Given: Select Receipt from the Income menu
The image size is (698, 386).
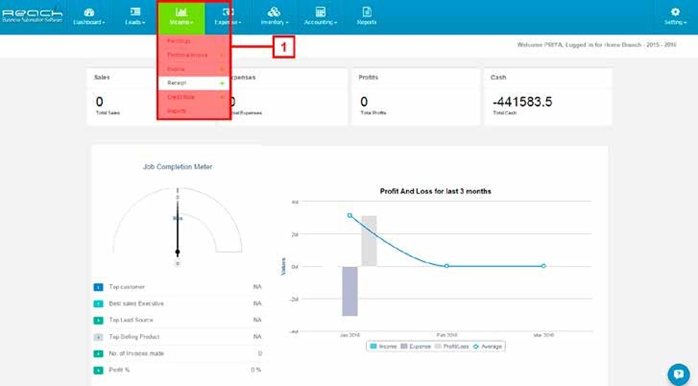Looking at the screenshot, I should [x=177, y=83].
